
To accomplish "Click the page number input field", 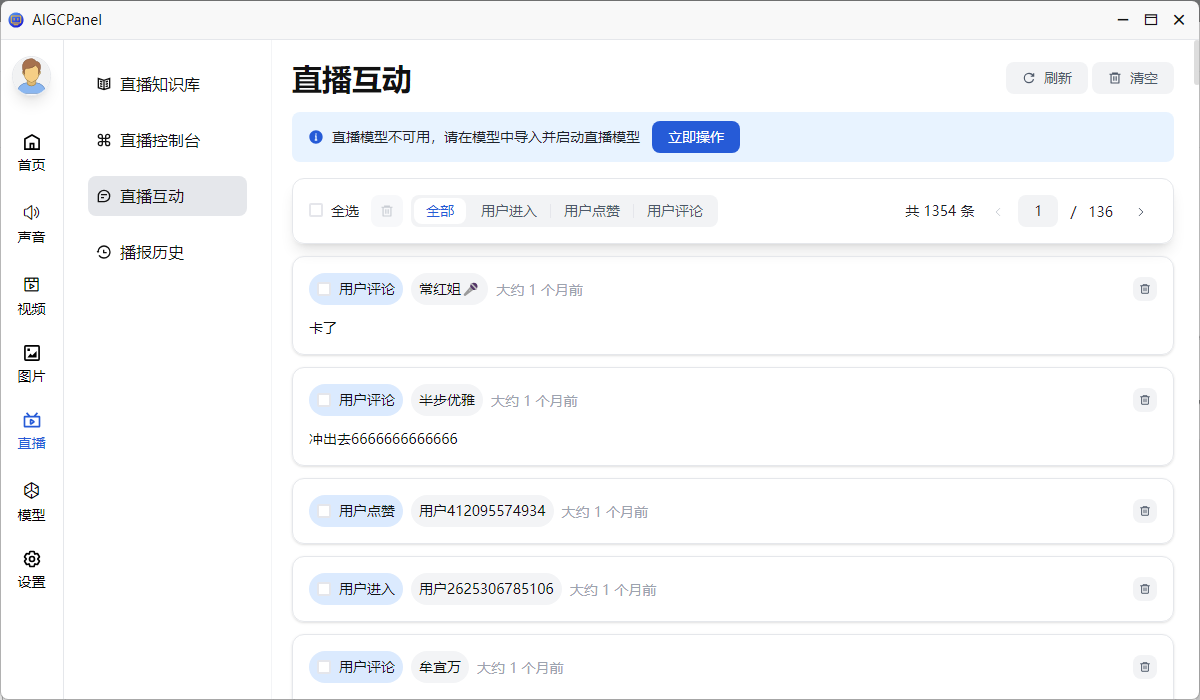I will tap(1038, 211).
